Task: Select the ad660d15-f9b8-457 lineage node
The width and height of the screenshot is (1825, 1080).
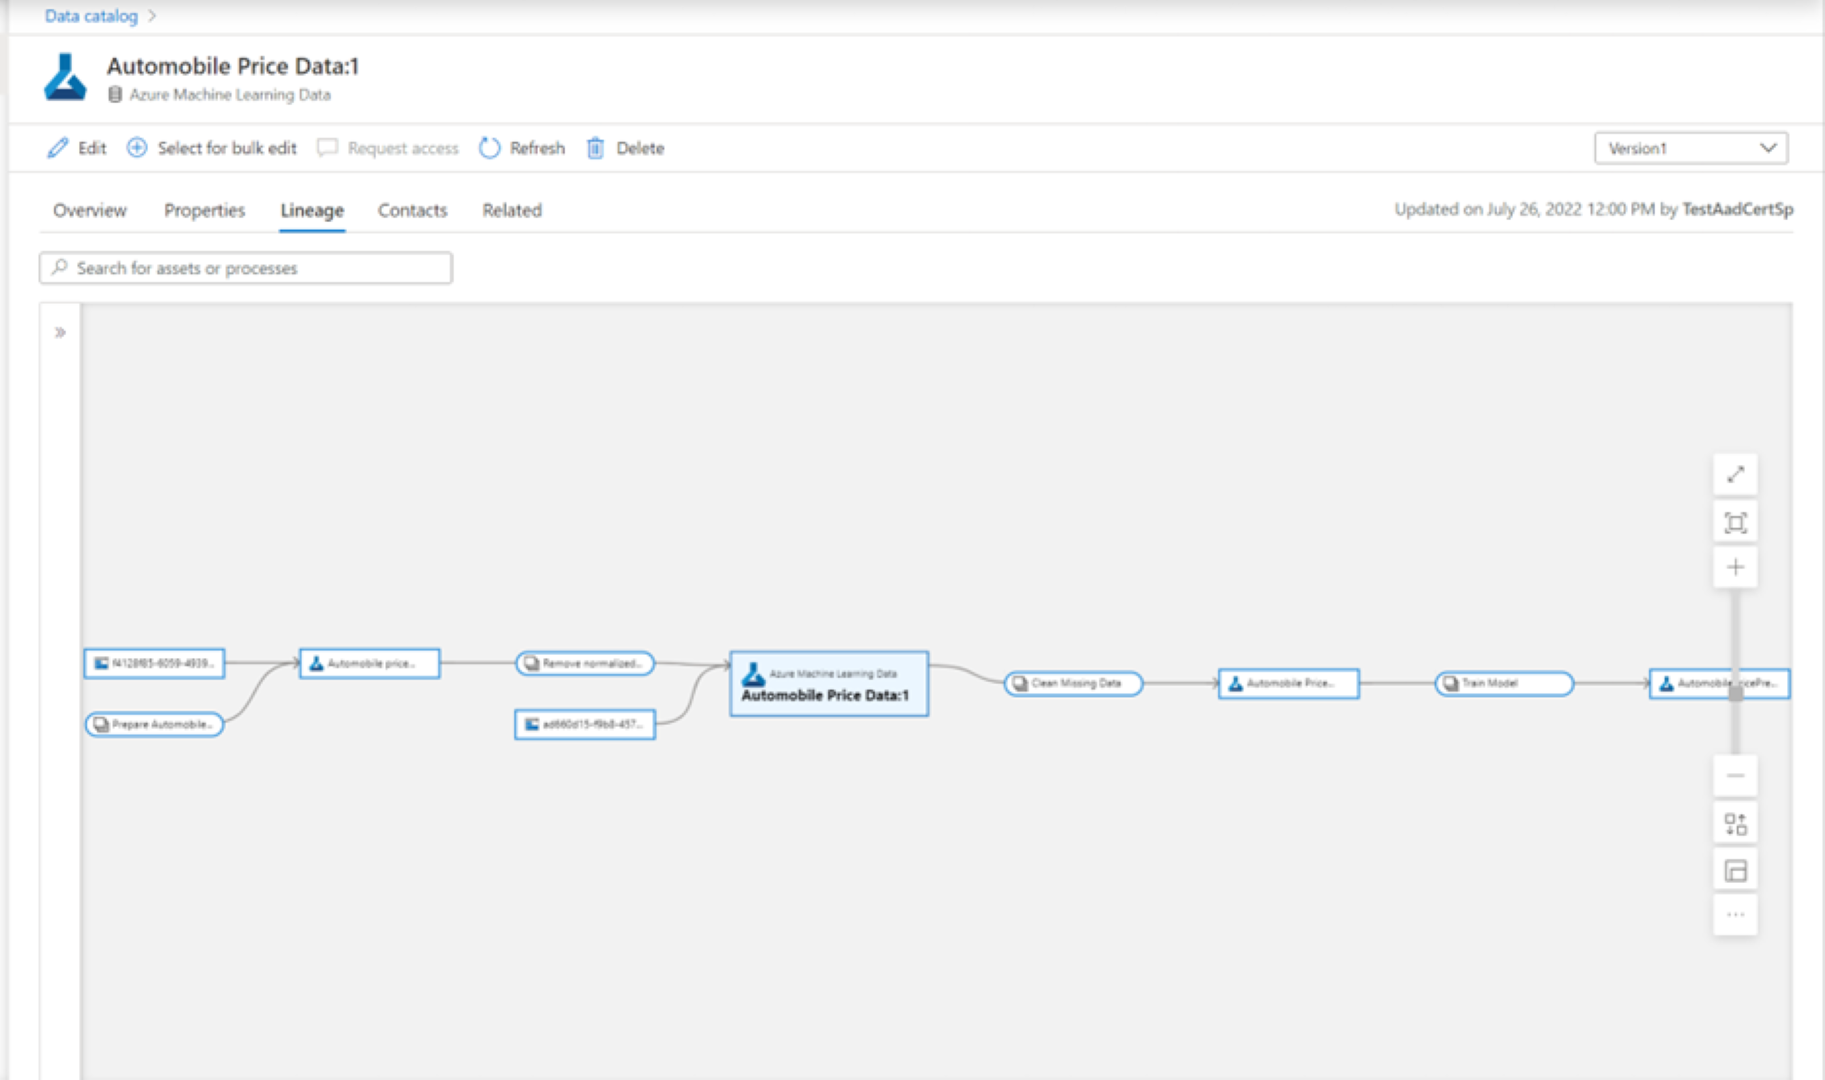Action: 585,724
